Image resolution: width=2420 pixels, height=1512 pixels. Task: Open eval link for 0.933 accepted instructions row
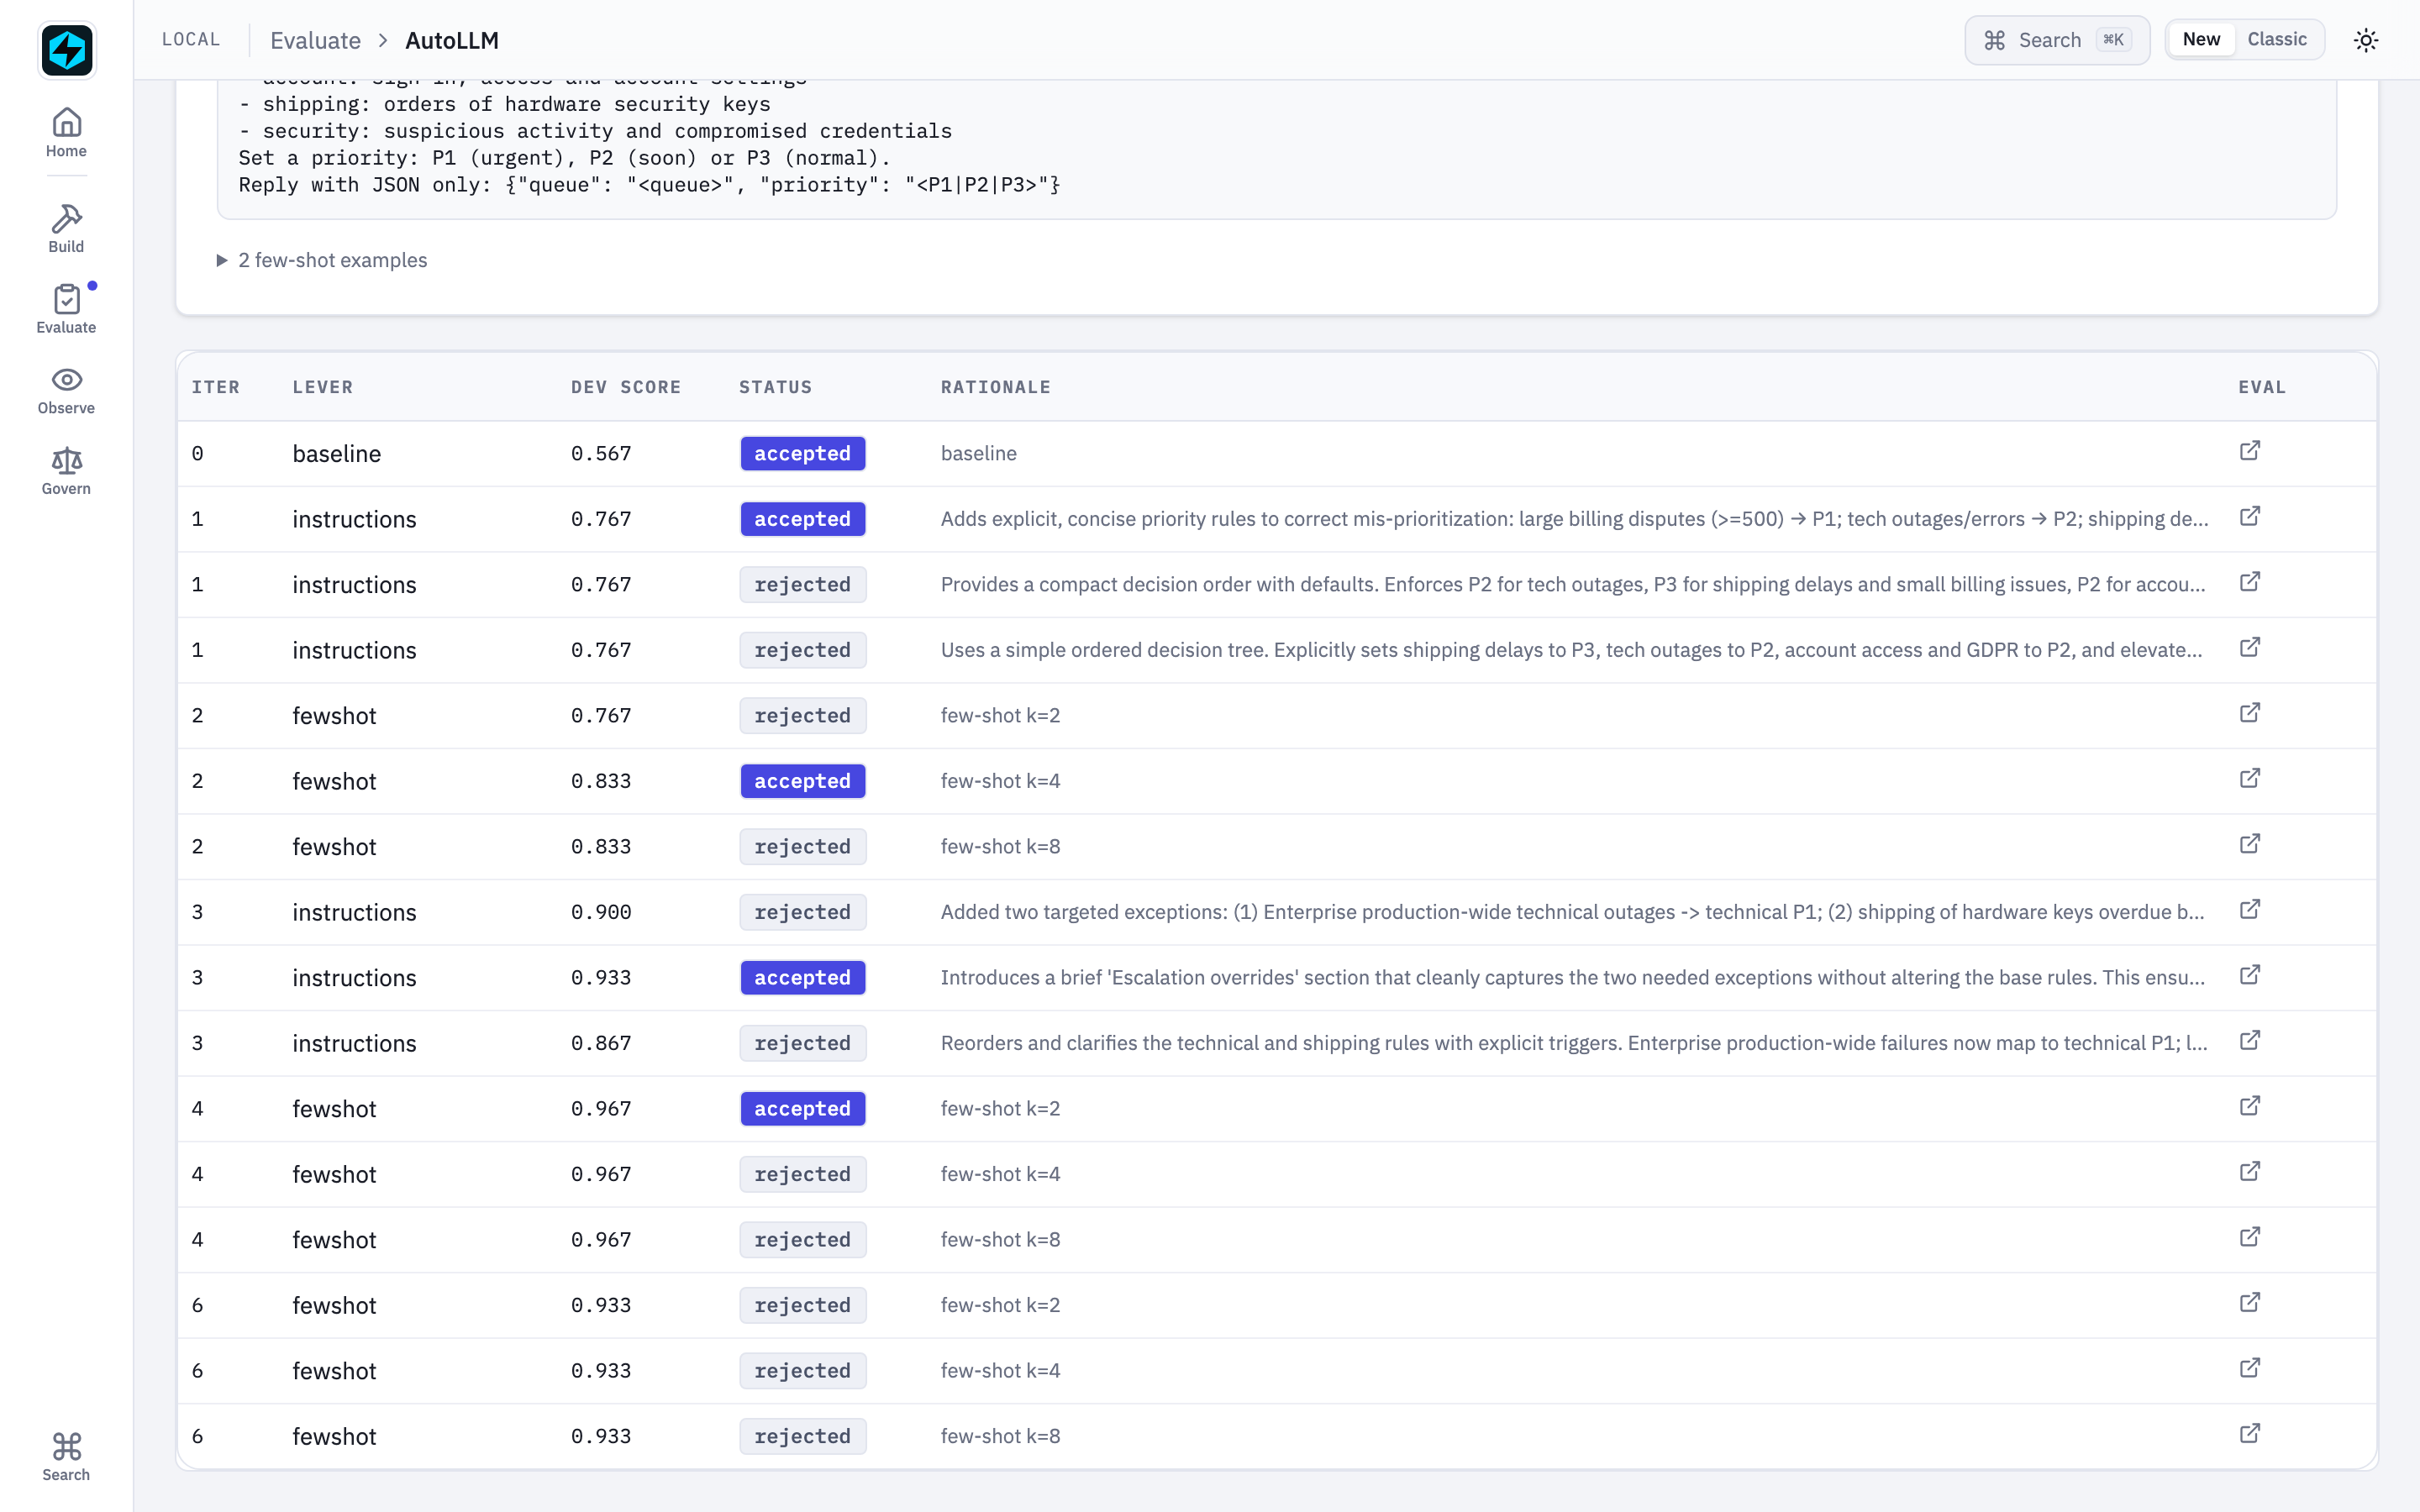point(2250,975)
